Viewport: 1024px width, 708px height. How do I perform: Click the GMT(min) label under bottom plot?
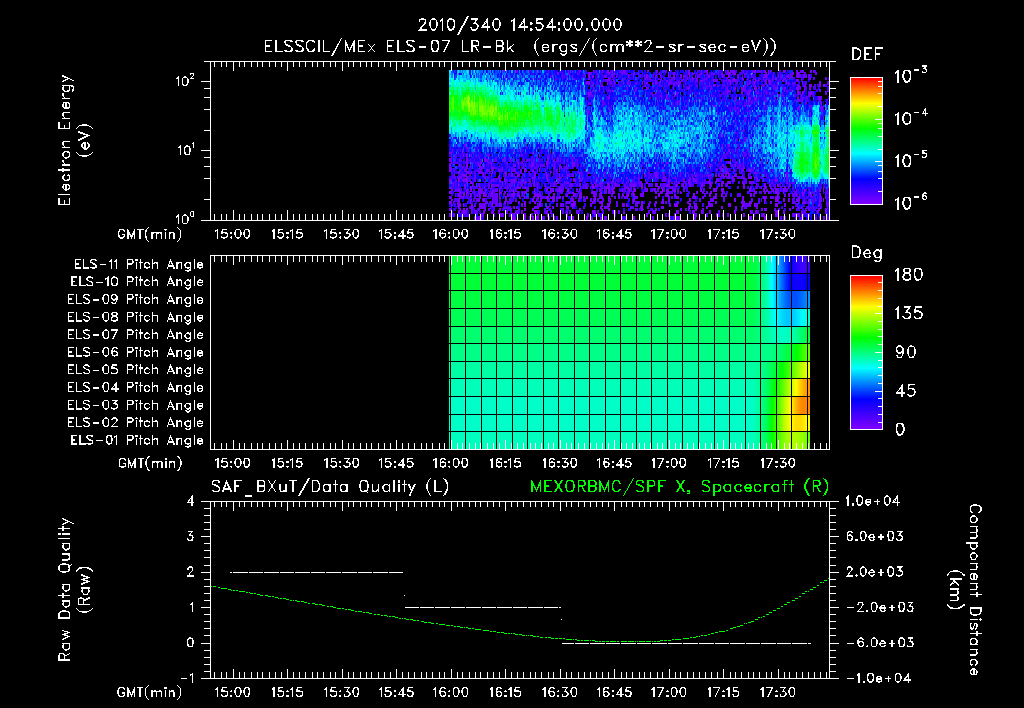coord(150,692)
